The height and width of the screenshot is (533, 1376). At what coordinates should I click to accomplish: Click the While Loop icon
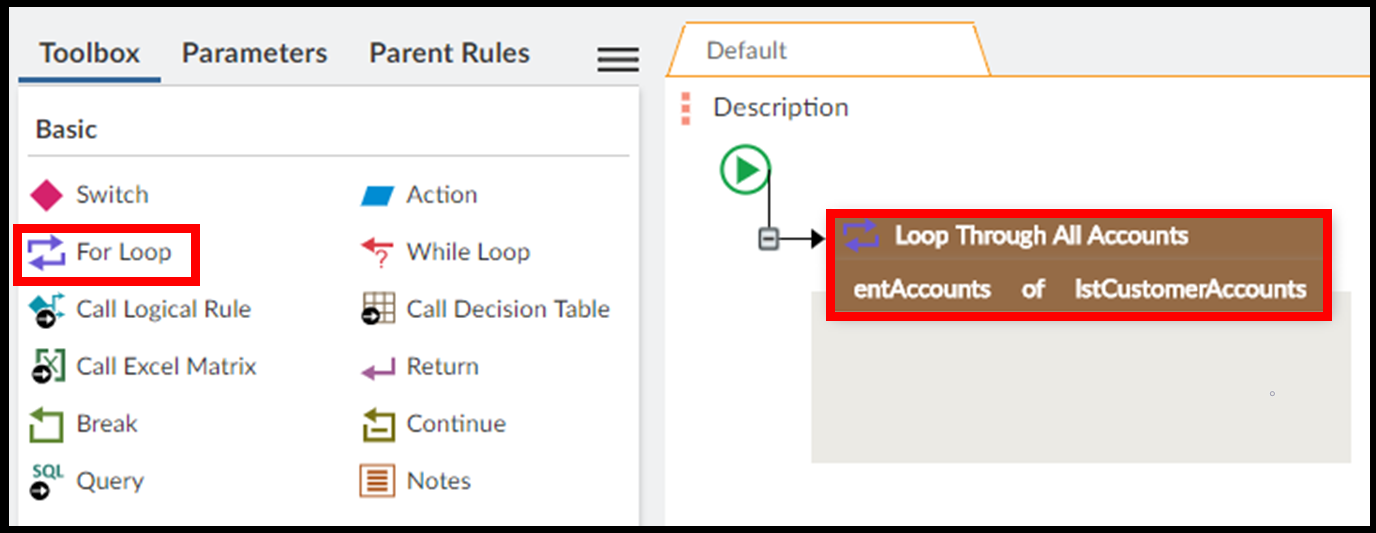tap(377, 253)
